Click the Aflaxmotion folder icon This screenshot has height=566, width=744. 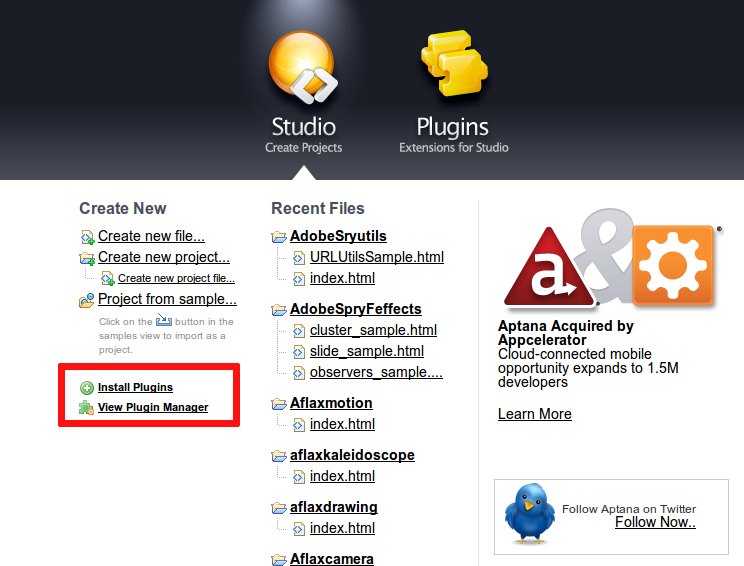coord(279,404)
